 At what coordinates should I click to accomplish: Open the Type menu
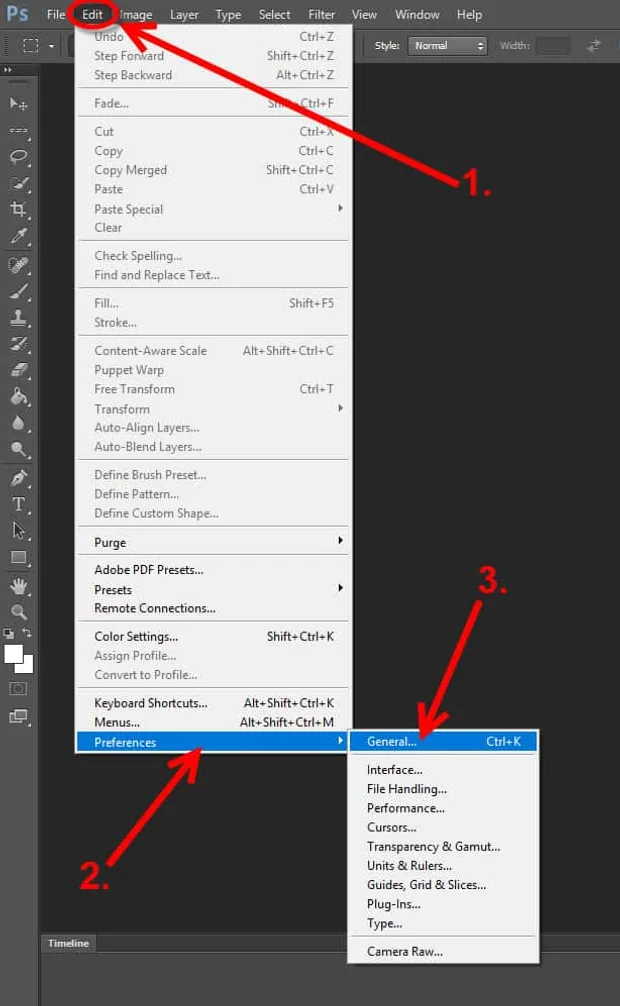[x=228, y=14]
